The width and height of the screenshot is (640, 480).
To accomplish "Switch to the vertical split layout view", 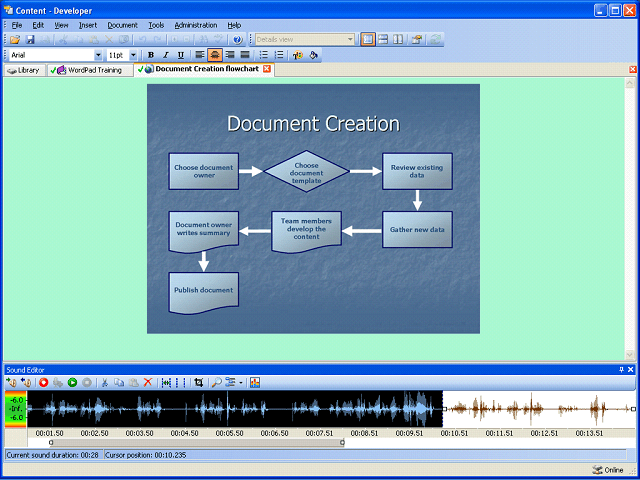I will [x=398, y=40].
